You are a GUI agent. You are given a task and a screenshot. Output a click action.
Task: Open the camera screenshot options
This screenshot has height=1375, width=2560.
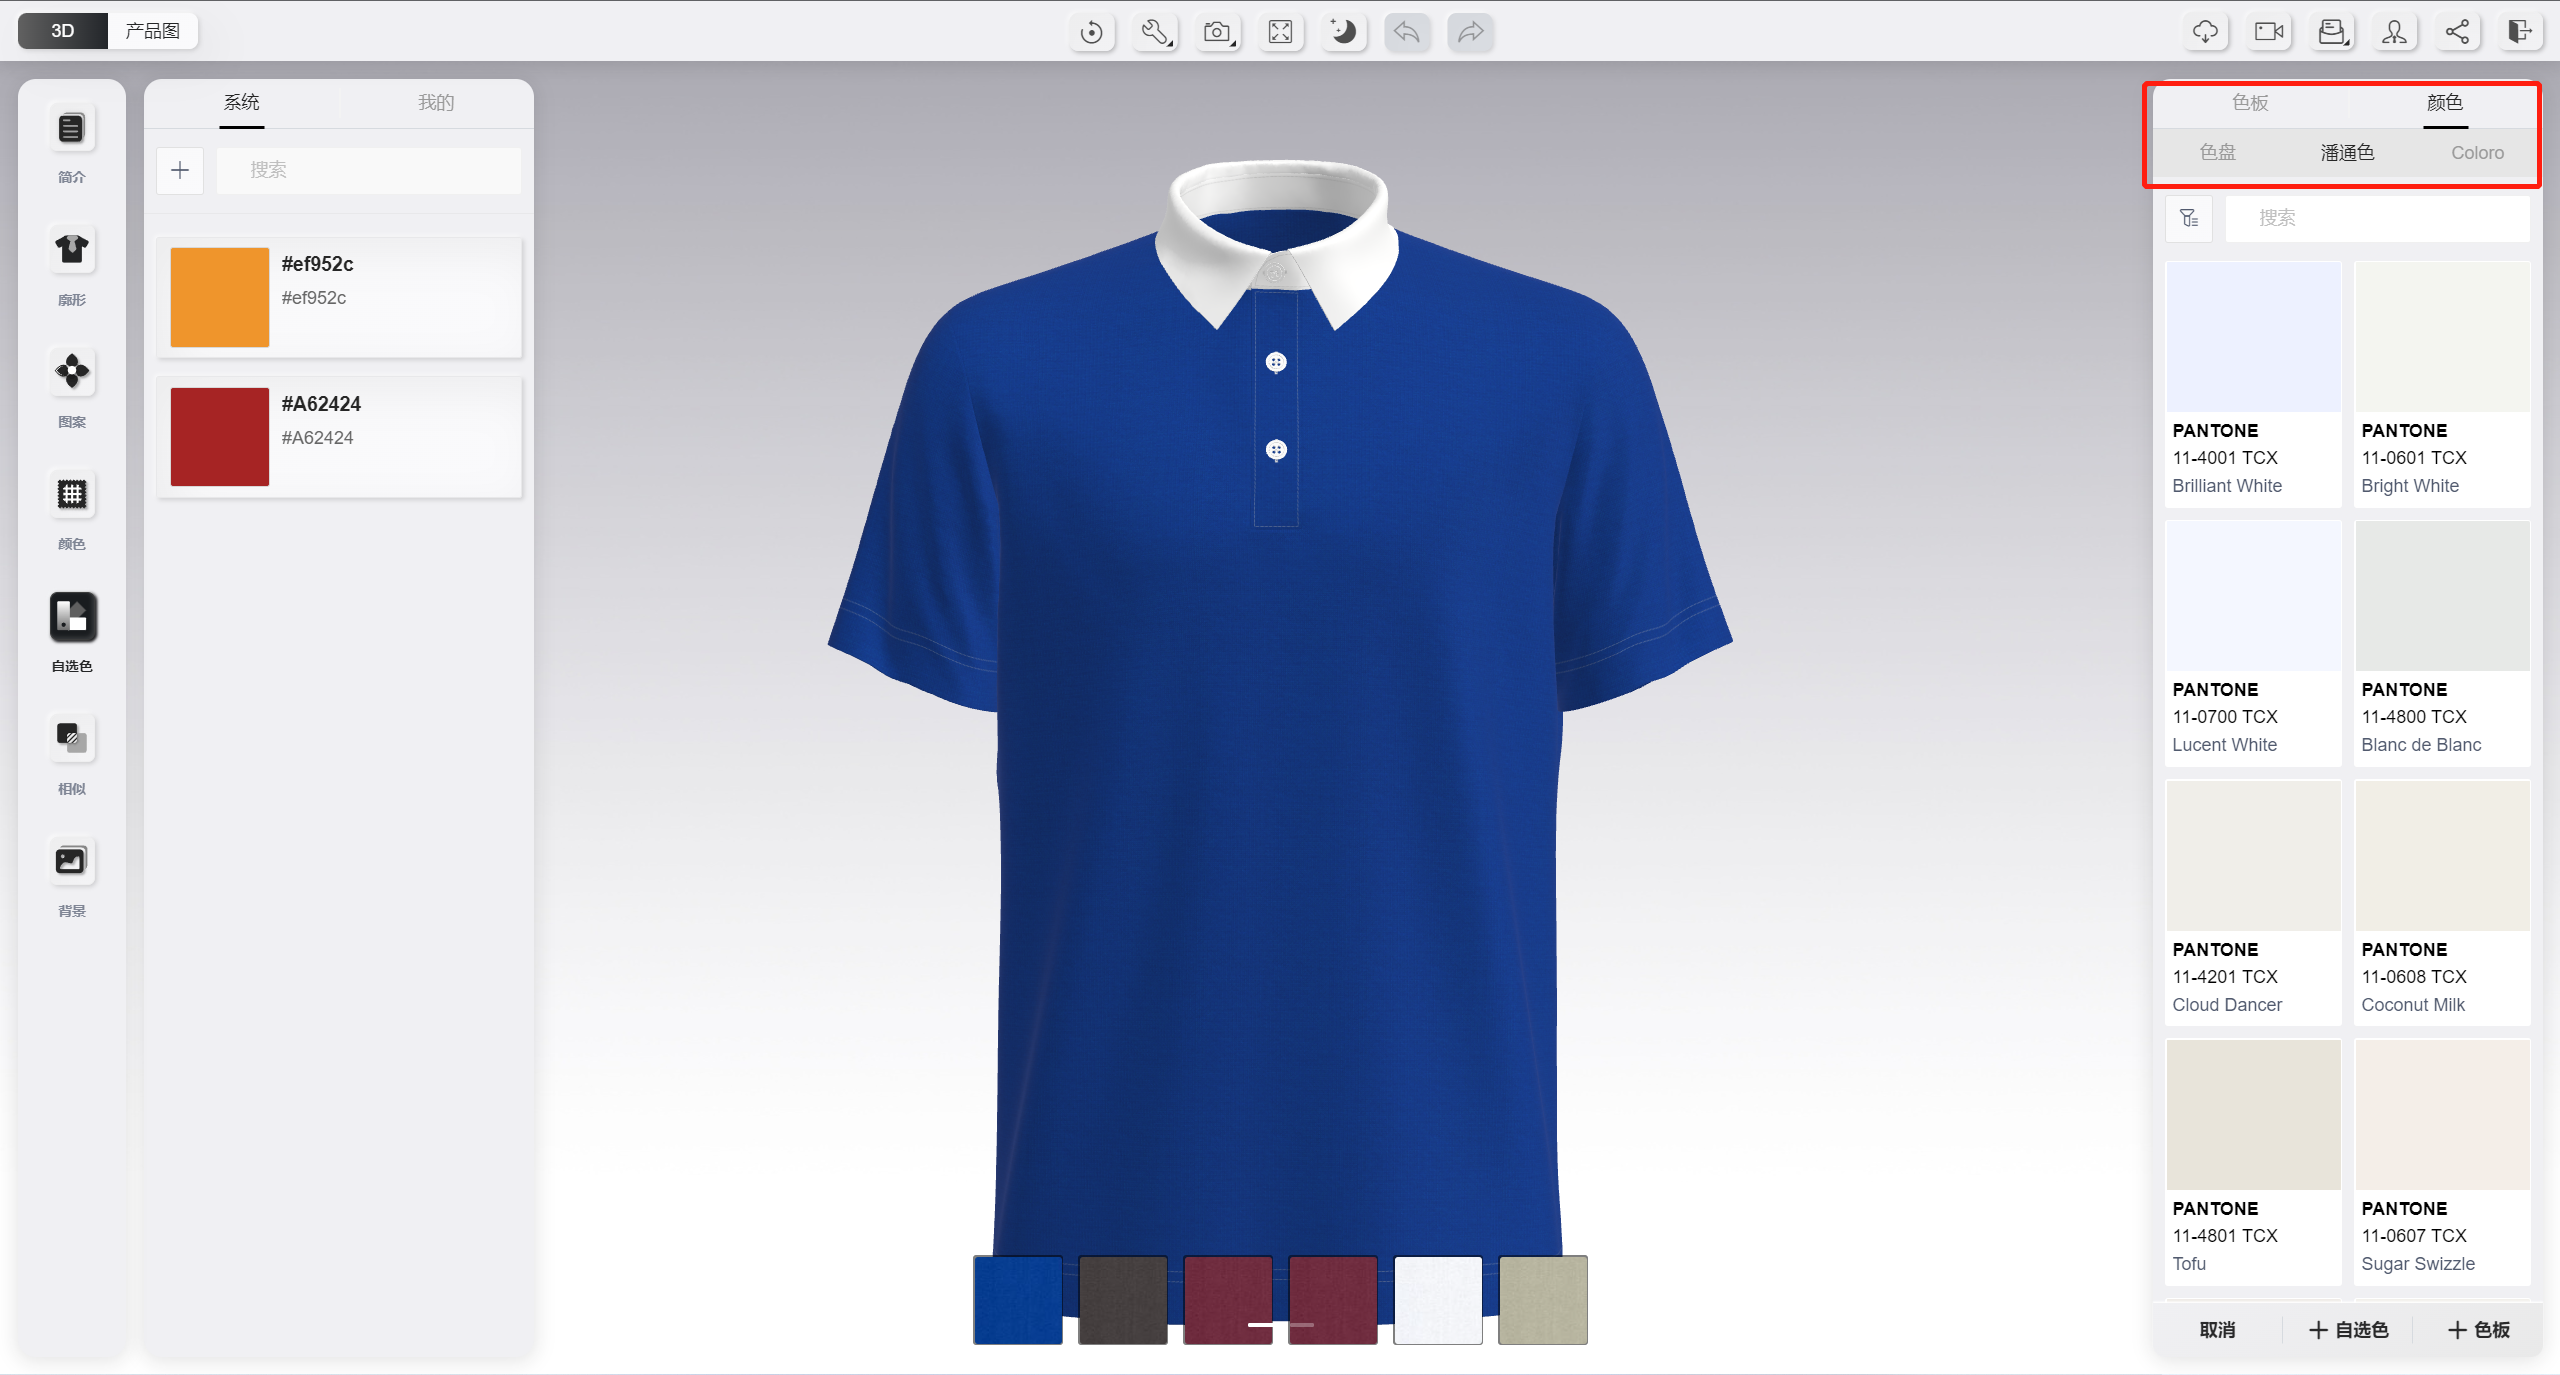(1217, 32)
